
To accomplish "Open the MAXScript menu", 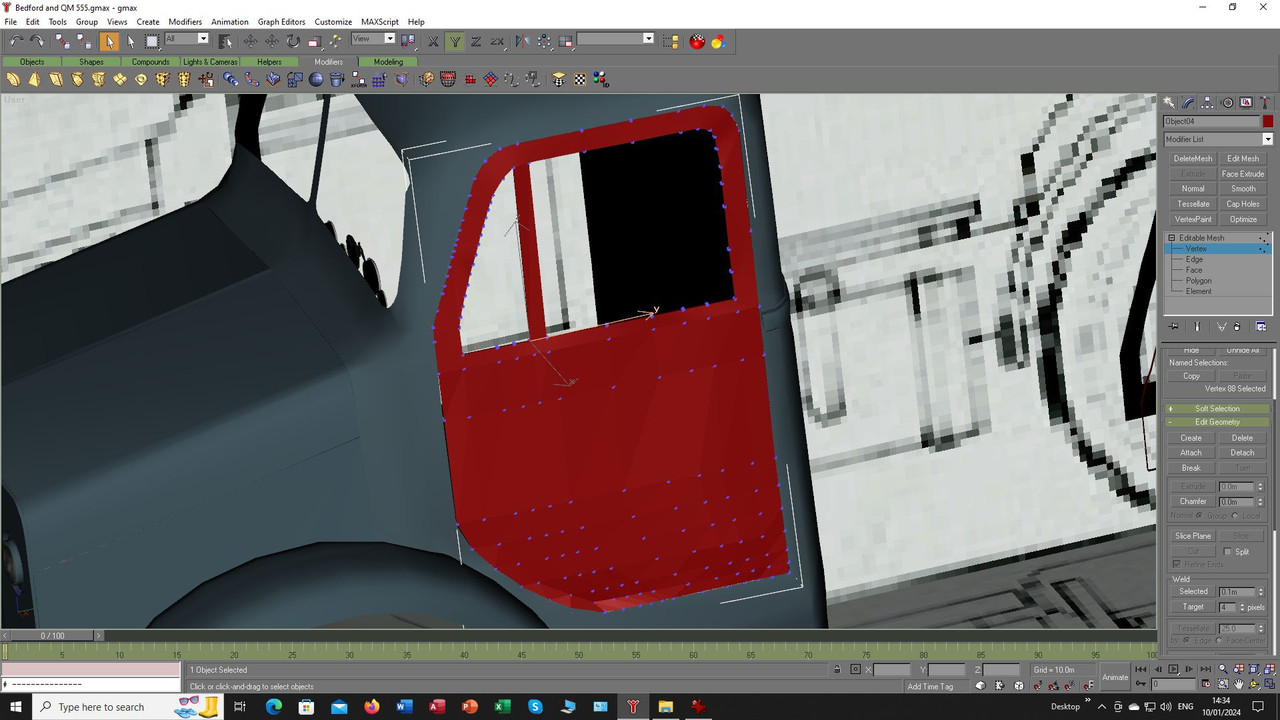I will click(380, 21).
